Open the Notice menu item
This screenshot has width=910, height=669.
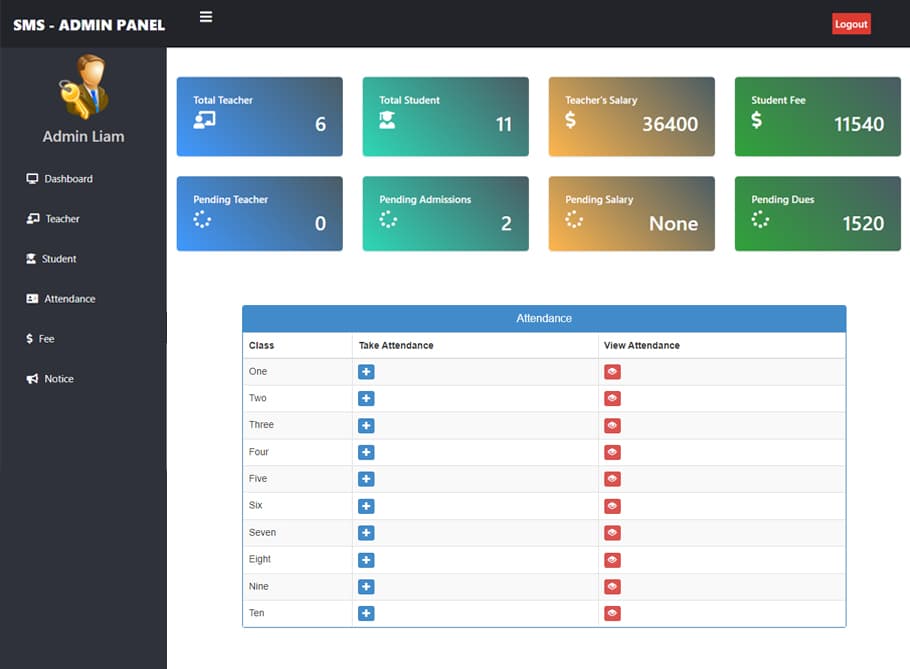(58, 379)
